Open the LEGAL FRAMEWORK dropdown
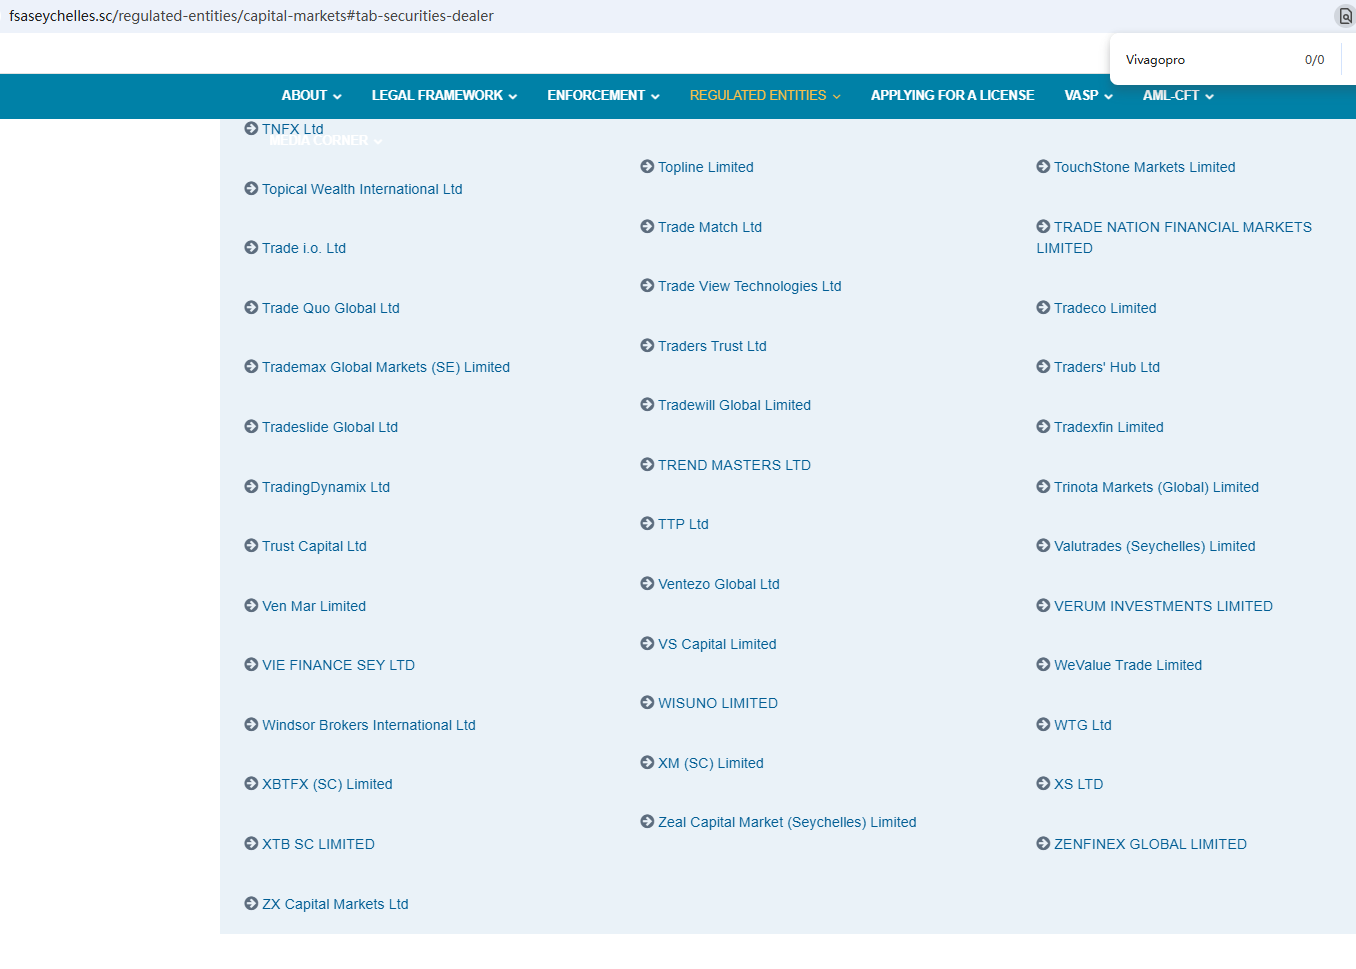1356x969 pixels. [x=444, y=96]
